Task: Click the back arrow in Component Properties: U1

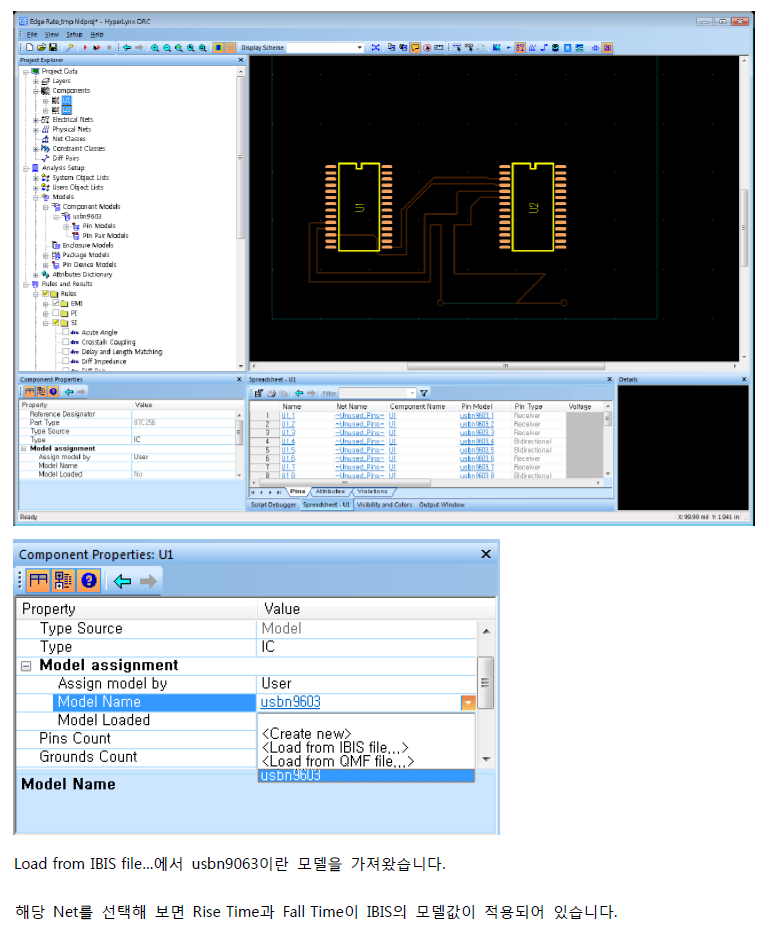Action: click(x=123, y=580)
